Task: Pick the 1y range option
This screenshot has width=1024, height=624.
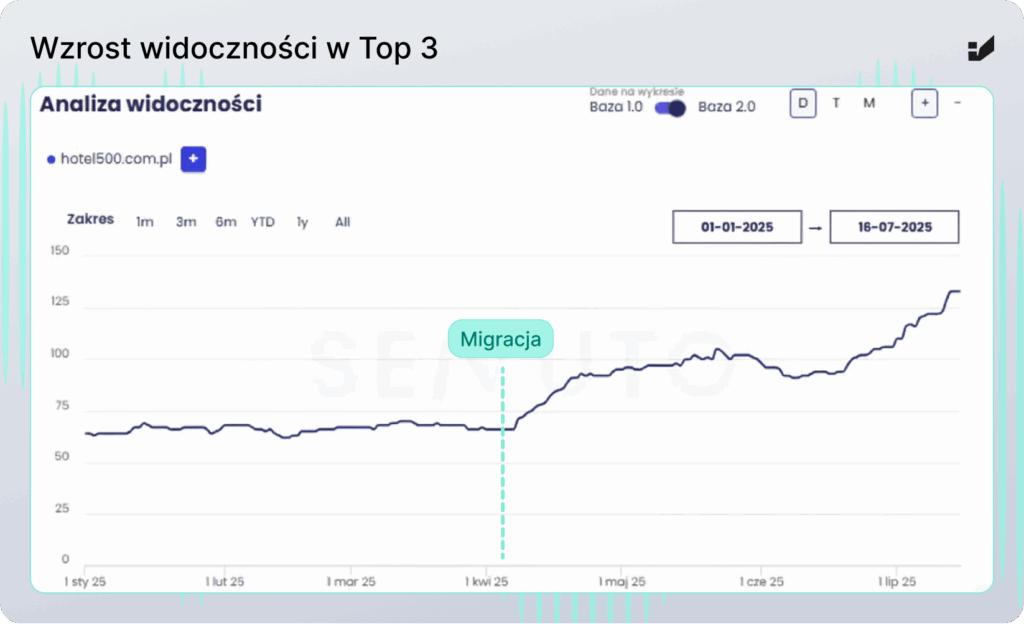Action: (x=302, y=222)
